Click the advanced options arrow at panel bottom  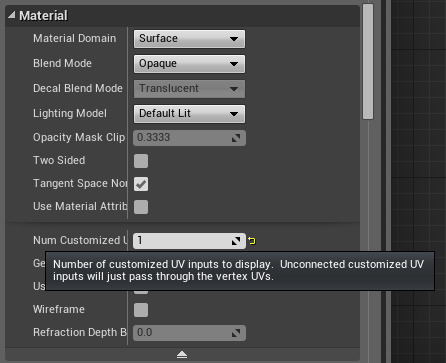[182, 355]
